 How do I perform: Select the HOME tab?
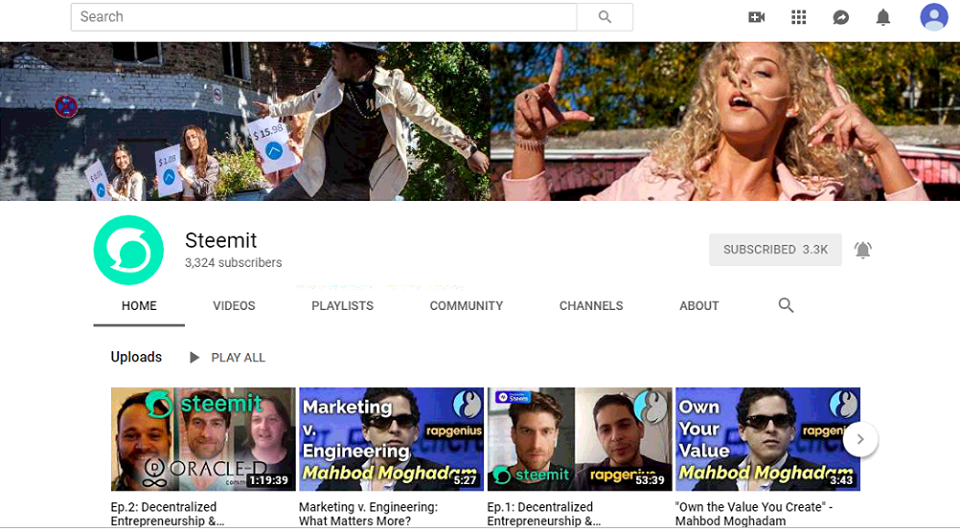[x=139, y=305]
